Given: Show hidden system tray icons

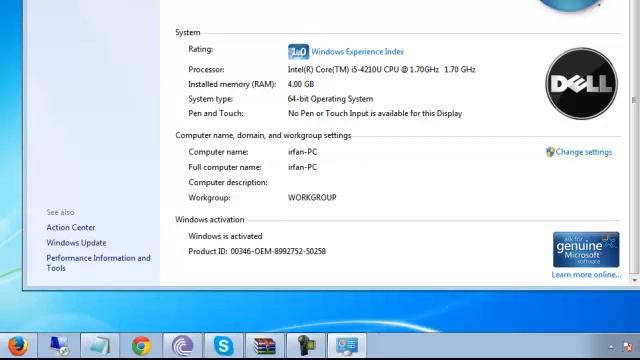Looking at the screenshot, I should click(611, 347).
